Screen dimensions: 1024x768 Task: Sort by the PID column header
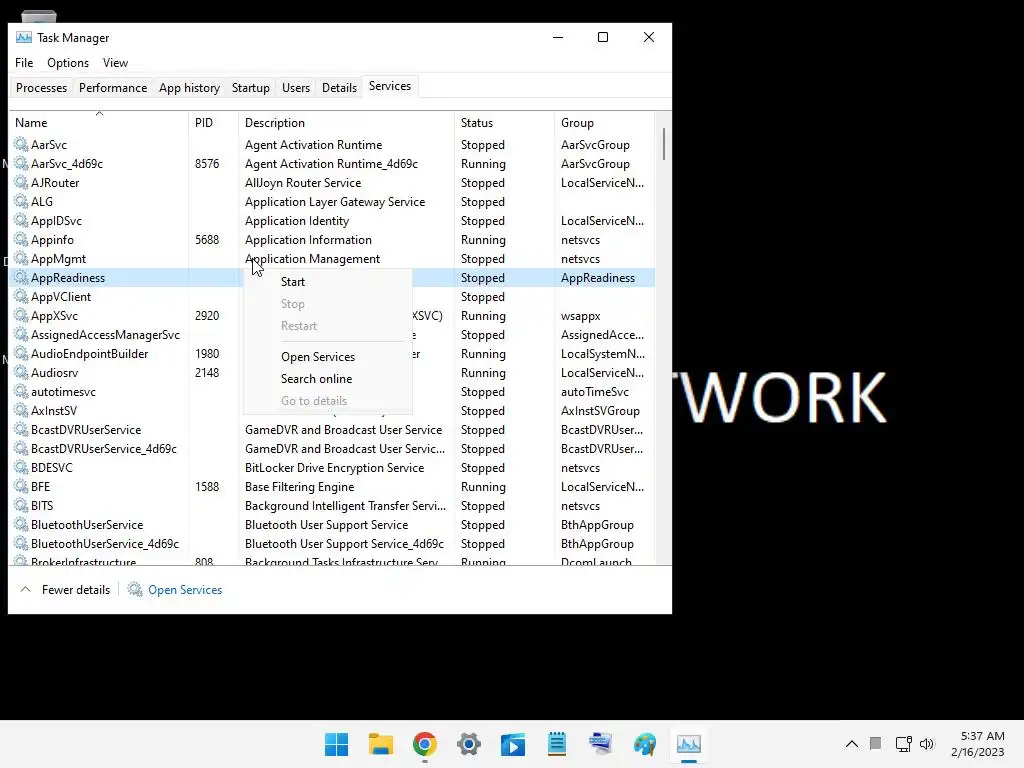pos(214,122)
